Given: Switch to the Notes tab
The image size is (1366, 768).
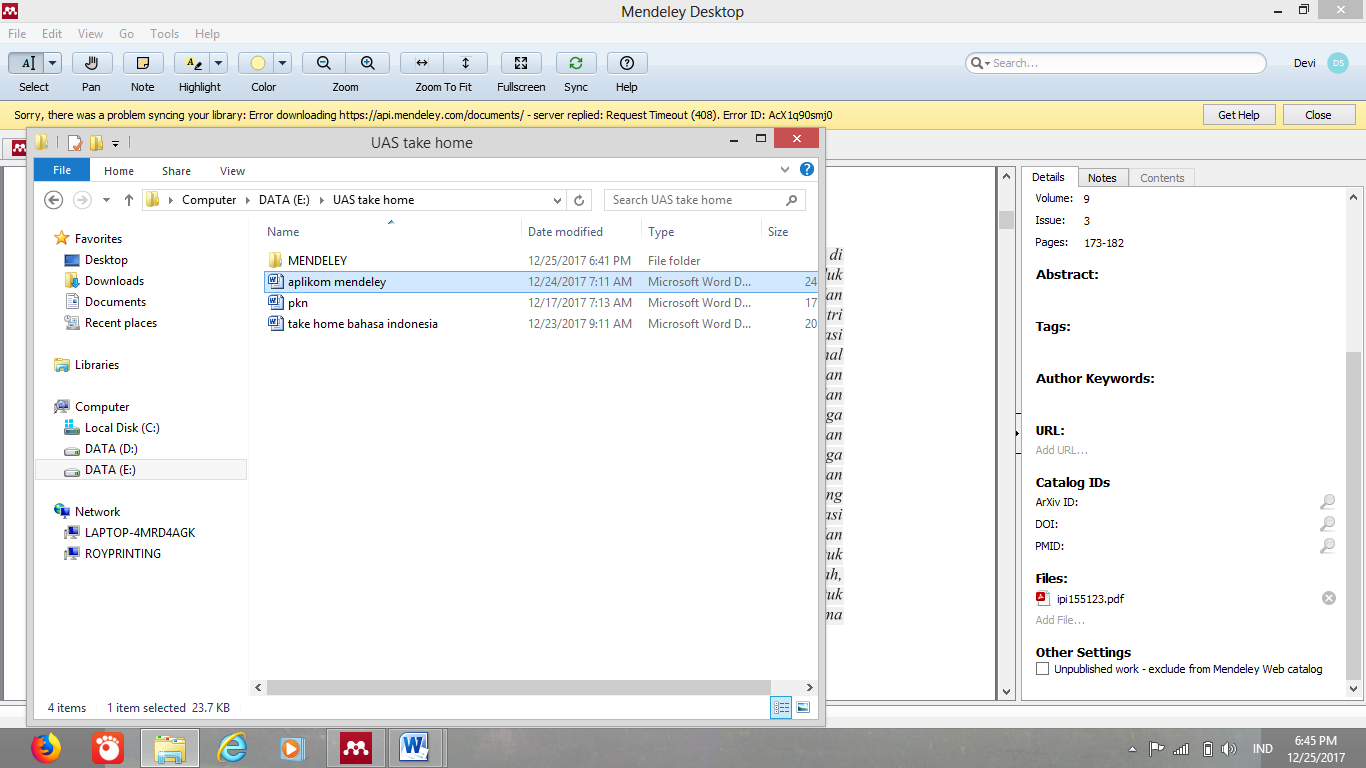Looking at the screenshot, I should (1102, 178).
